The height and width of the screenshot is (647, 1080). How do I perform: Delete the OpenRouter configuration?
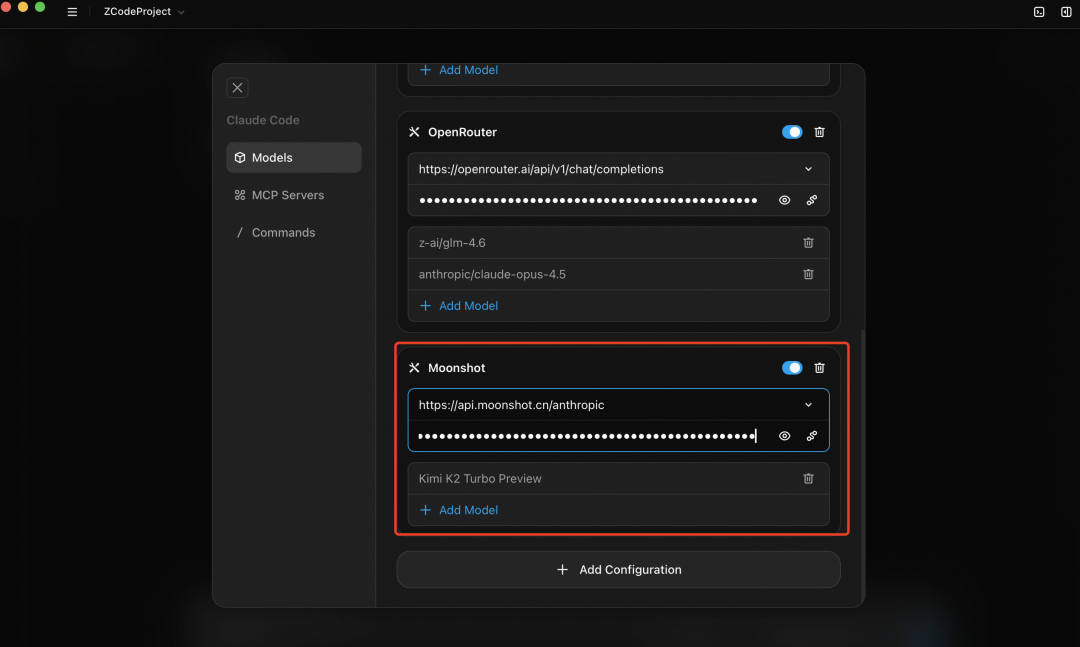820,132
